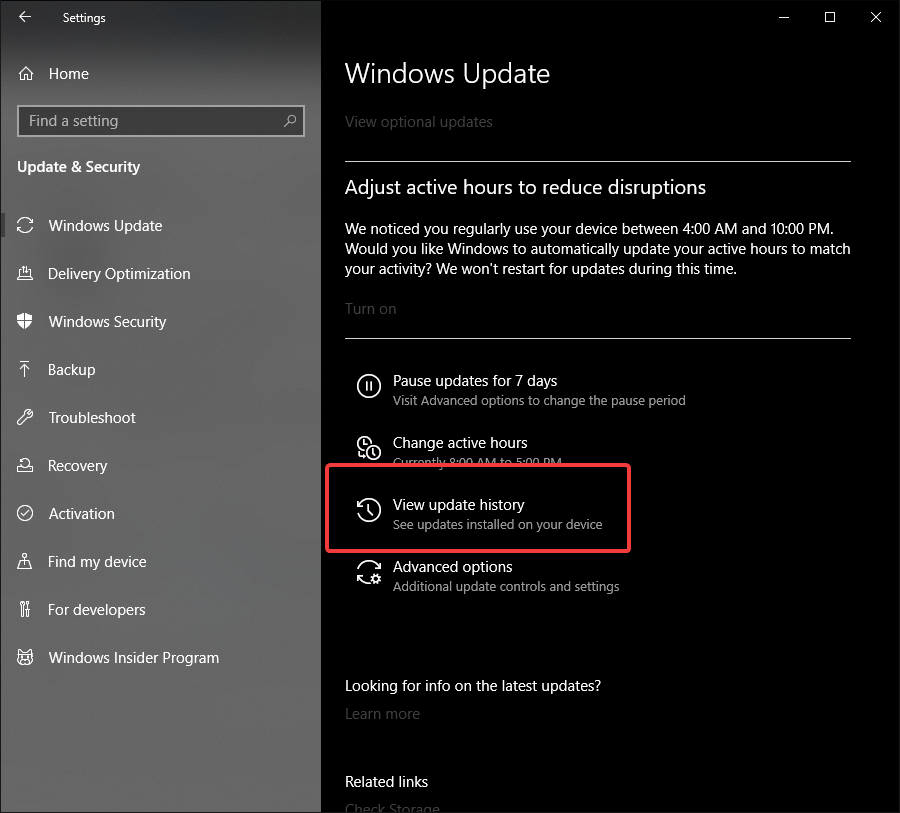Click the Windows Update sync arrows icon in sidebar

tap(25, 225)
